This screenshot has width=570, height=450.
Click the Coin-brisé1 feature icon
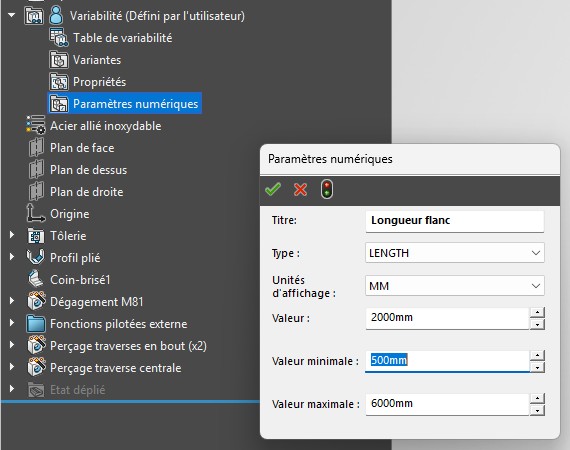[36, 279]
